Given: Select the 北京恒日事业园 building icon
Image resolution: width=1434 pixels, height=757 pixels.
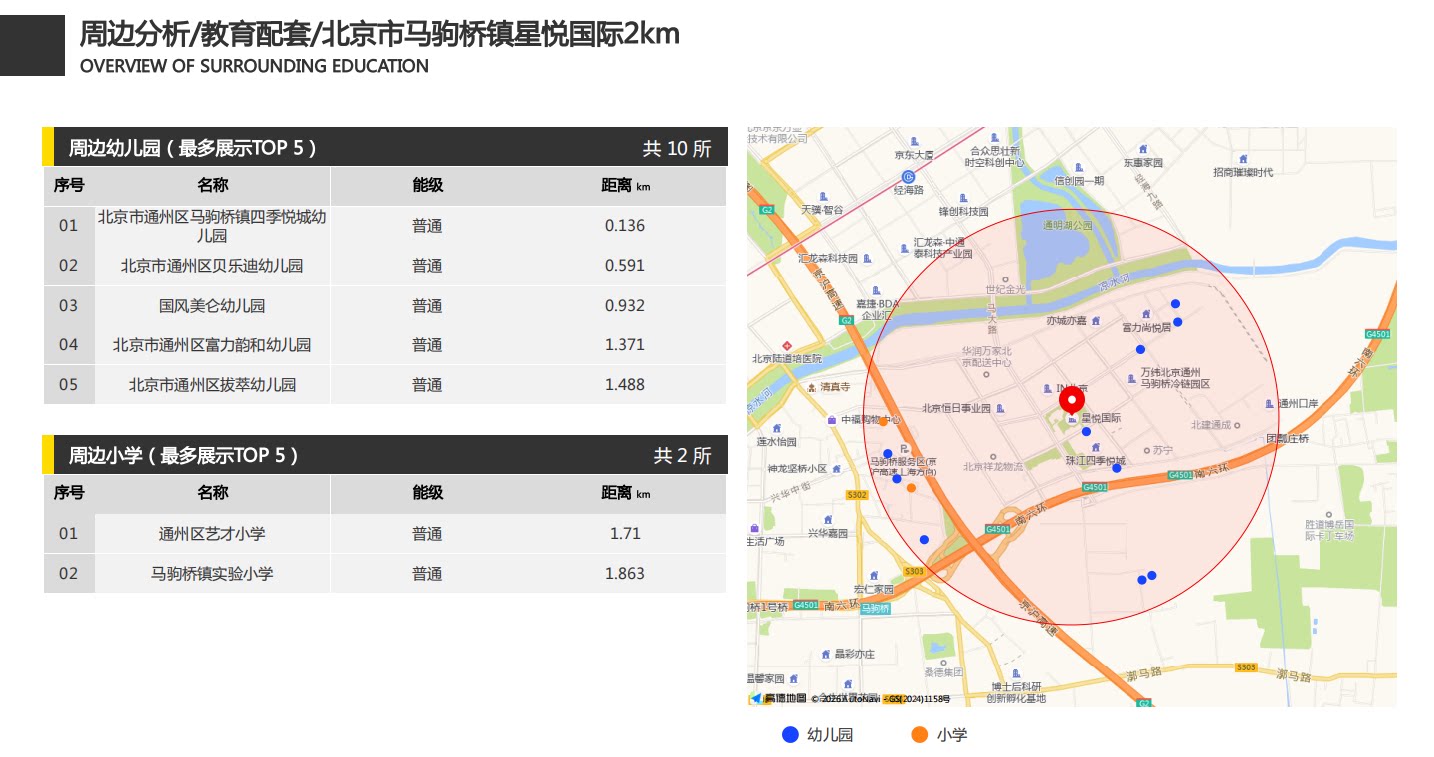Looking at the screenshot, I should [x=1000, y=408].
